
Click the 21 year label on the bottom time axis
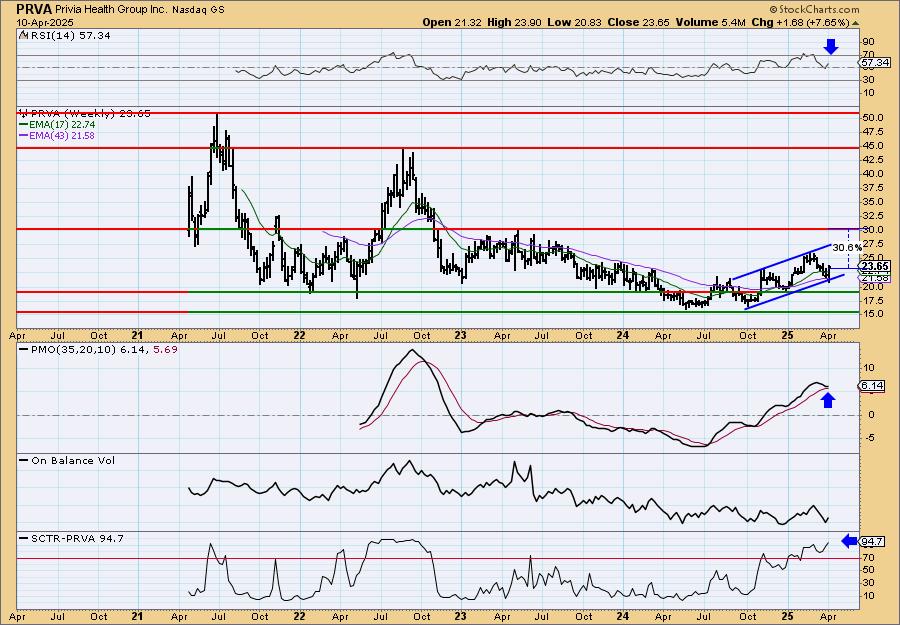136,616
